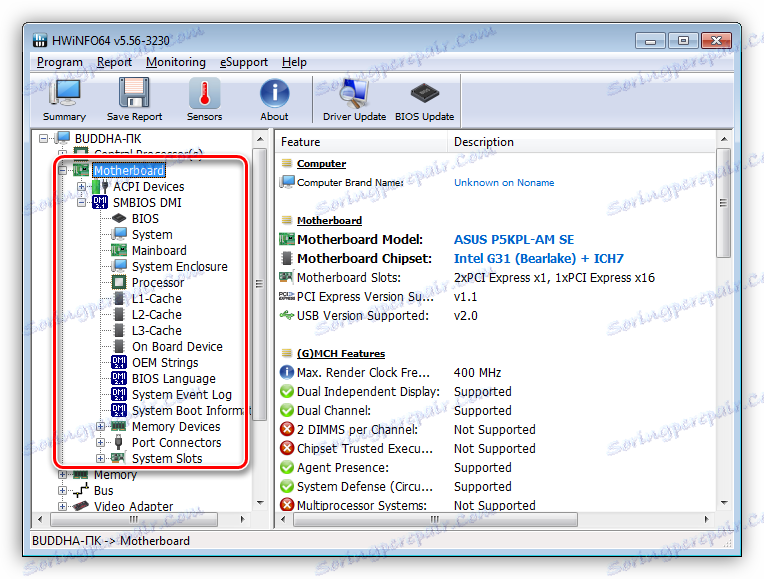This screenshot has width=764, height=579.
Task: Click the L3-Cache icon
Action: point(119,330)
